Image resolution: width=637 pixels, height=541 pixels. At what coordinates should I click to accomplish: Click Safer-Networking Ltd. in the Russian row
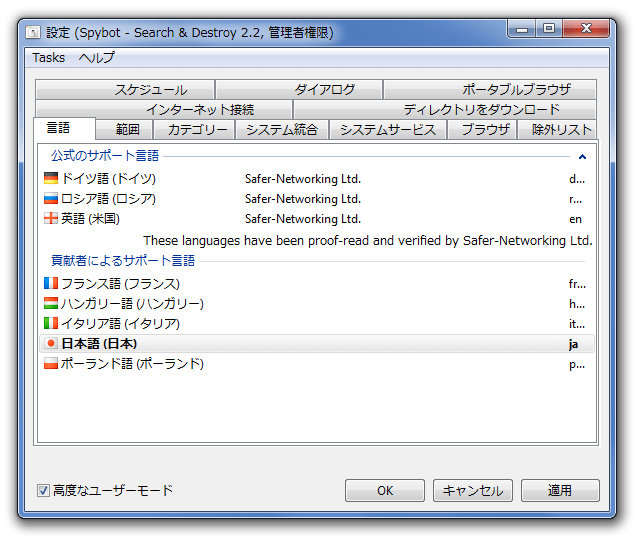tap(303, 199)
